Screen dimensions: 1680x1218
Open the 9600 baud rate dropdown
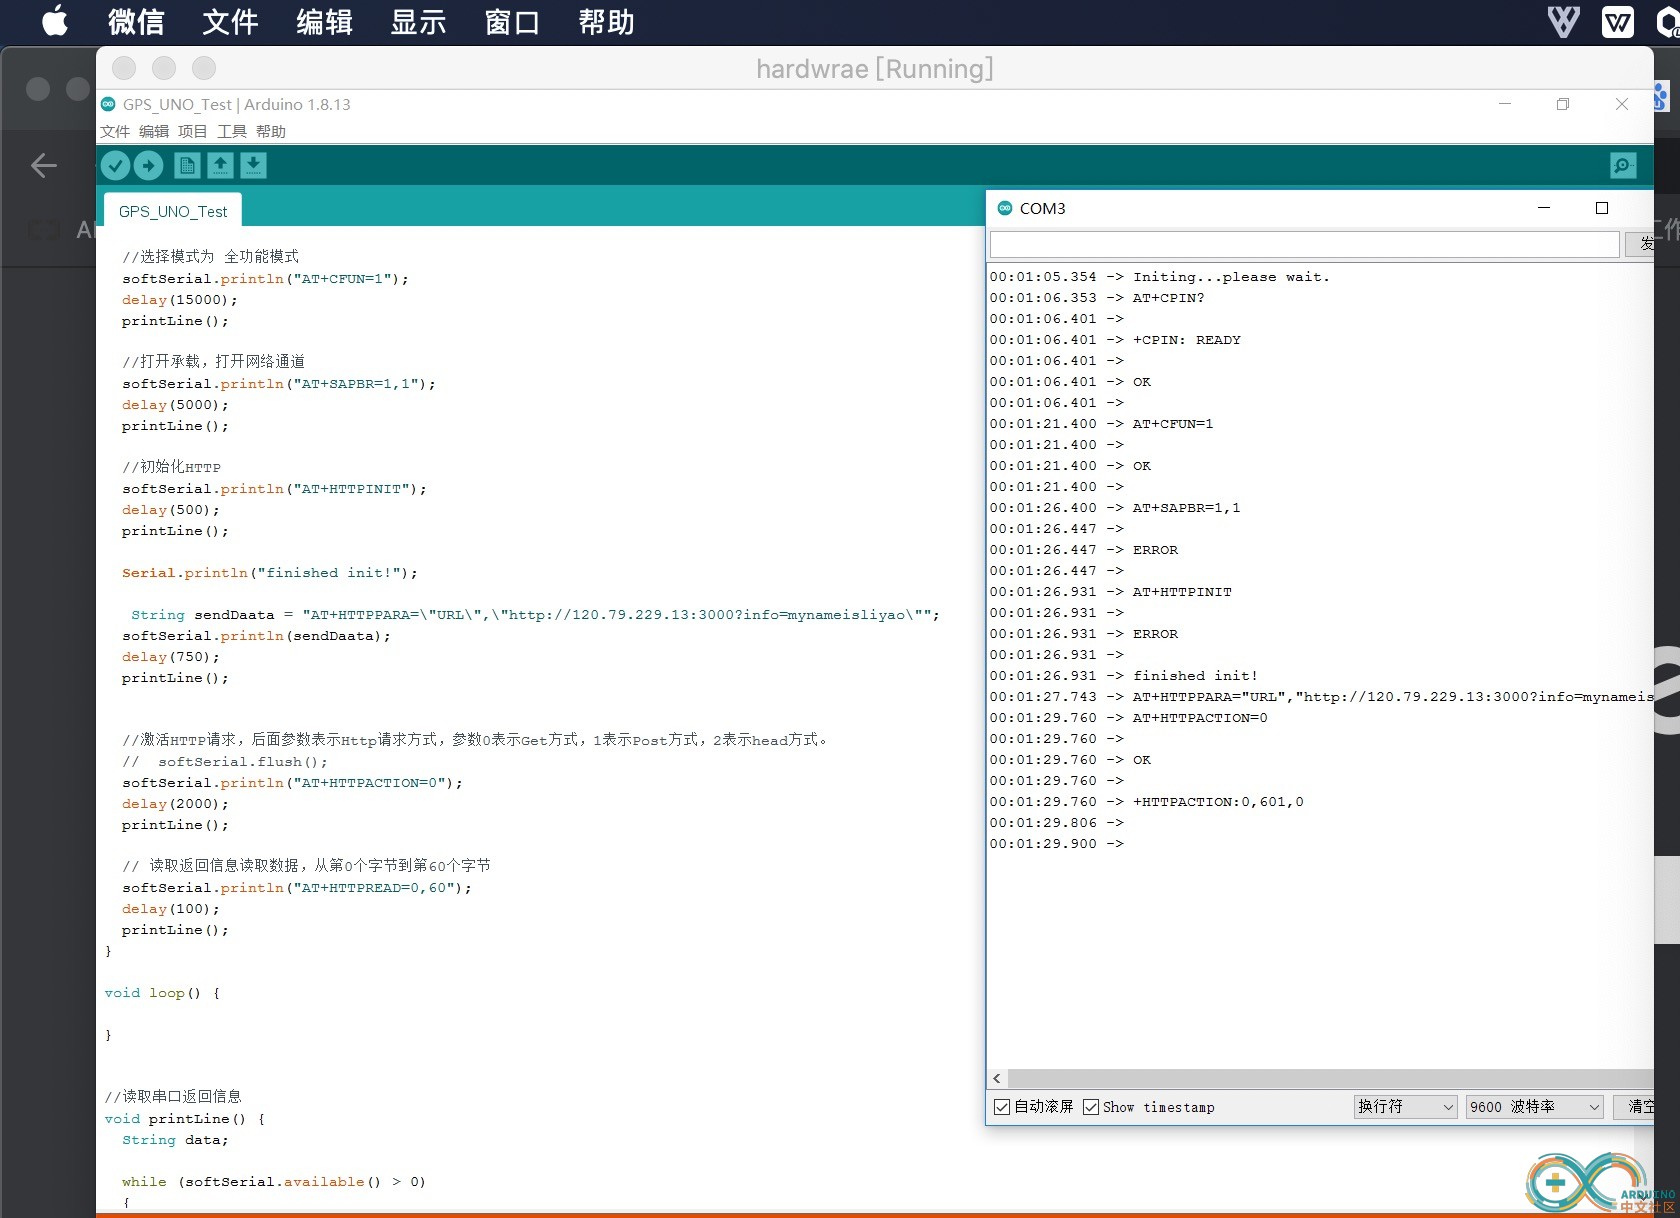[x=1534, y=1107]
